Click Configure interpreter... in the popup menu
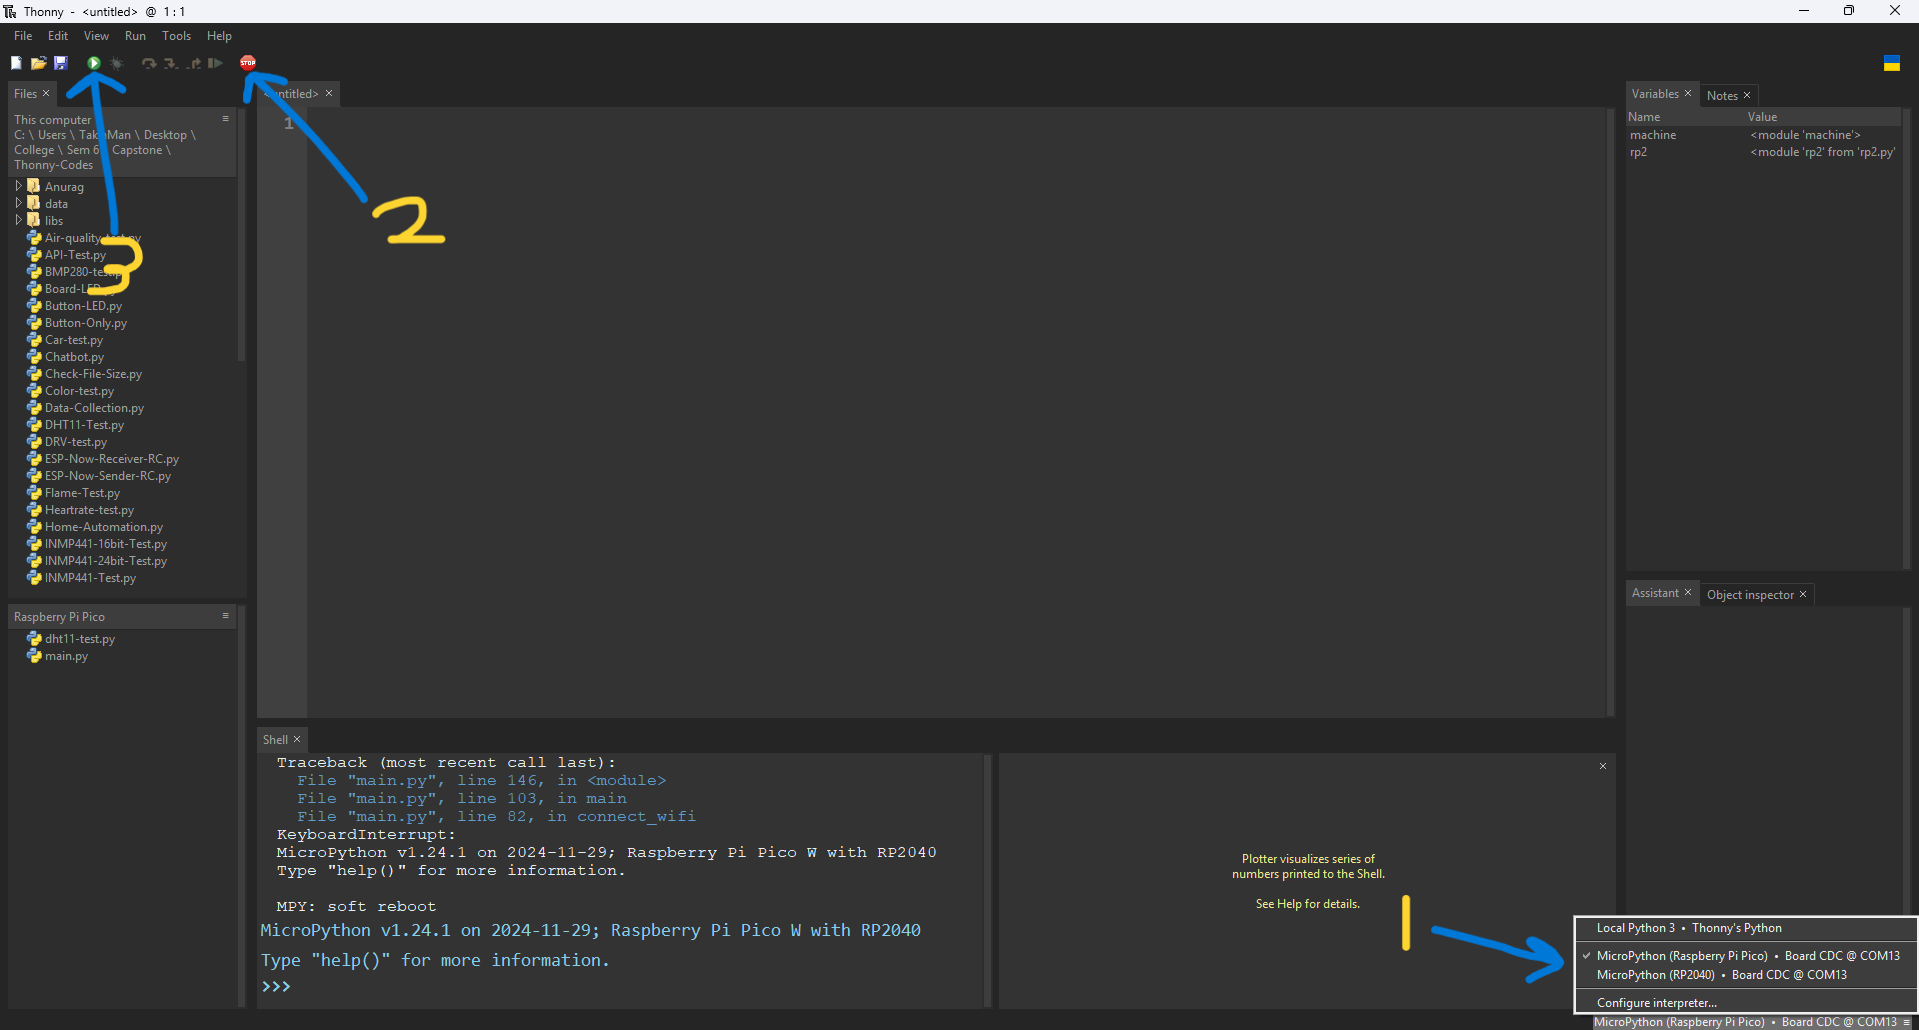The height and width of the screenshot is (1030, 1919). [1746, 1003]
